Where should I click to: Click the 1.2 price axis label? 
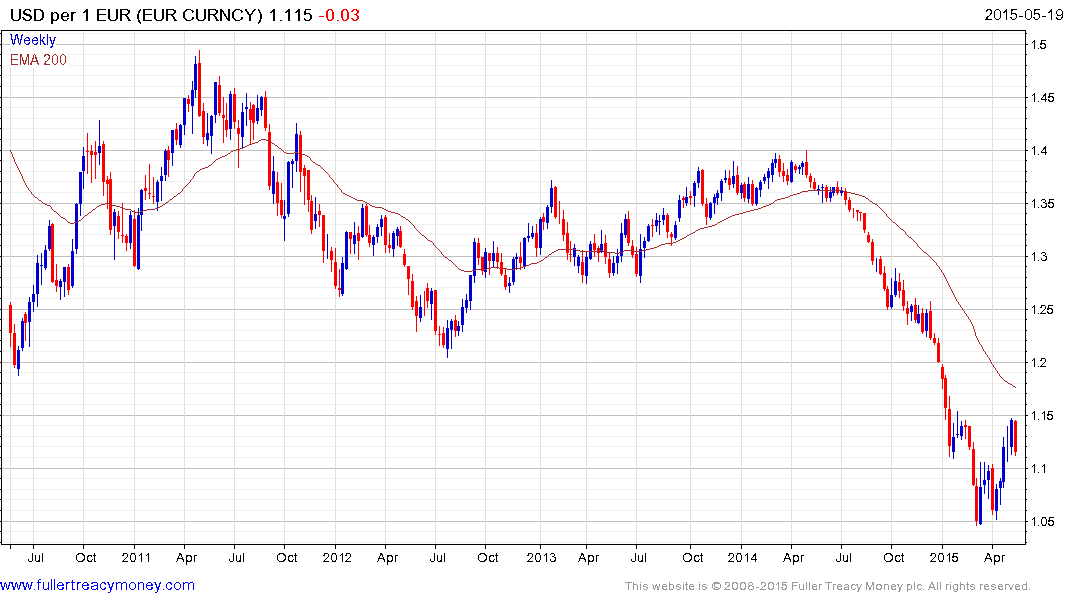pos(1039,363)
